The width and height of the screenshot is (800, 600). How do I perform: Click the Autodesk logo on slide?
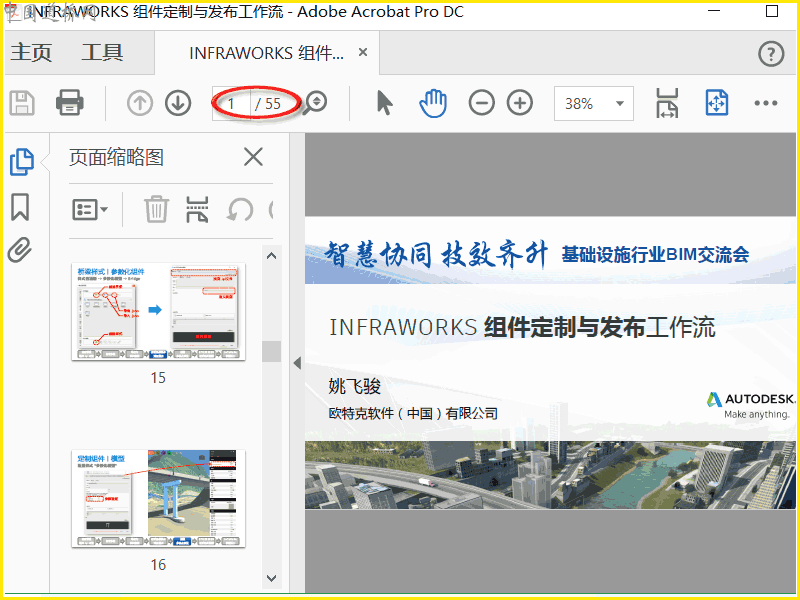751,406
